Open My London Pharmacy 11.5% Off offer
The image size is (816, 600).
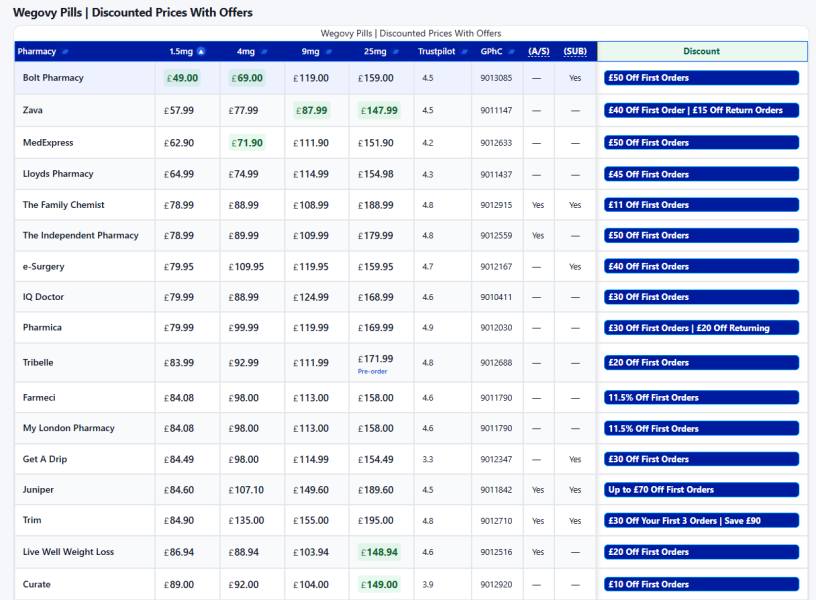(702, 428)
